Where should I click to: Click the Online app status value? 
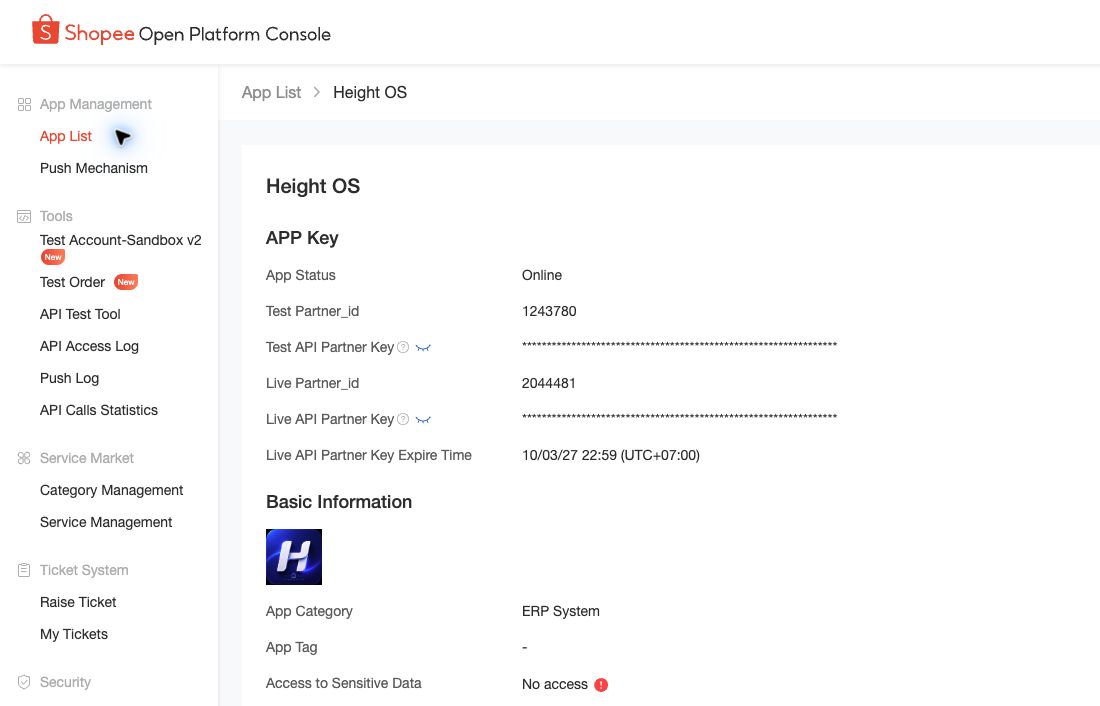pos(542,275)
